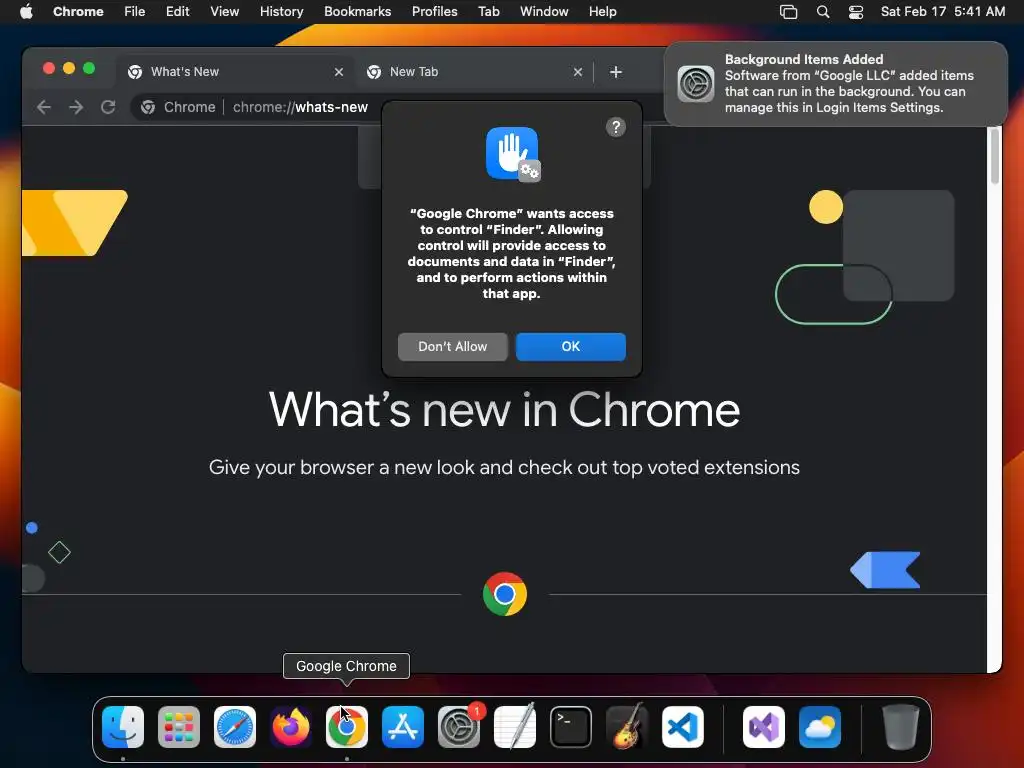Open Finder from the Dock
This screenshot has height=768, width=1024.
(123, 727)
